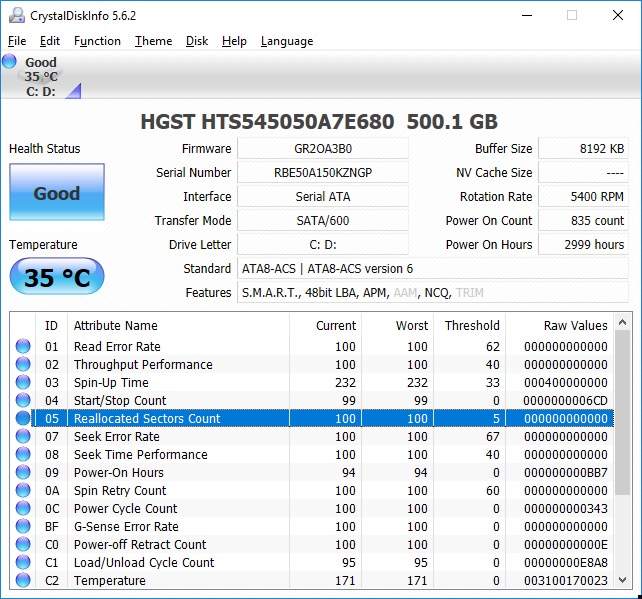642x599 pixels.
Task: Open the File menu
Action: pos(17,41)
